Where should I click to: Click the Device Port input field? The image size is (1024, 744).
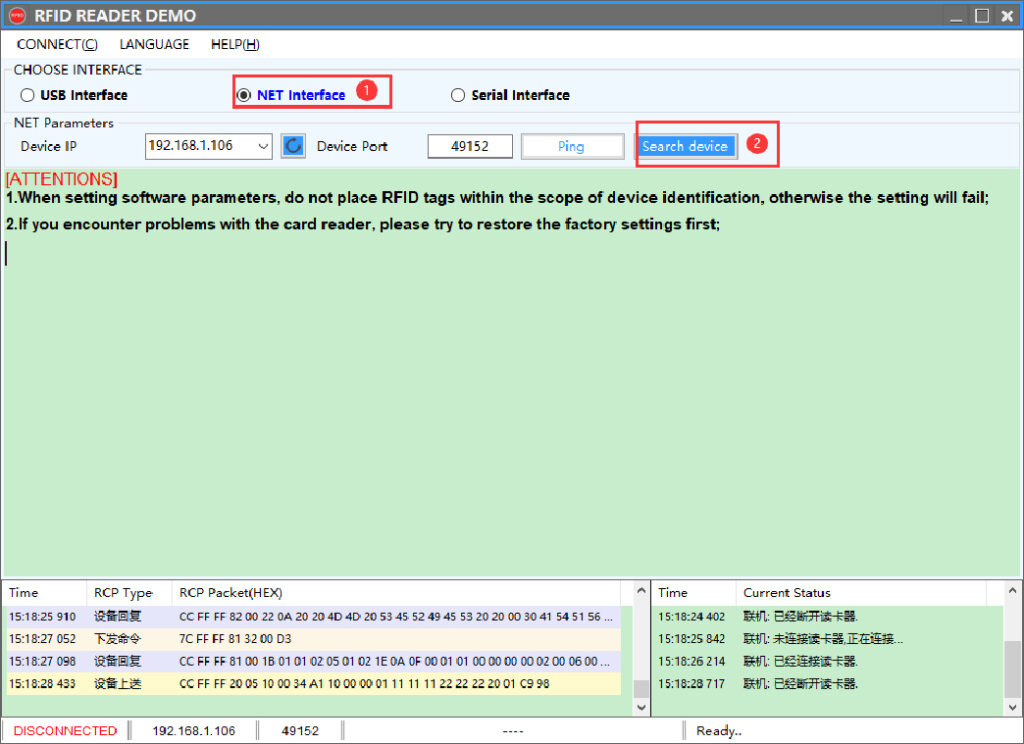tap(470, 146)
